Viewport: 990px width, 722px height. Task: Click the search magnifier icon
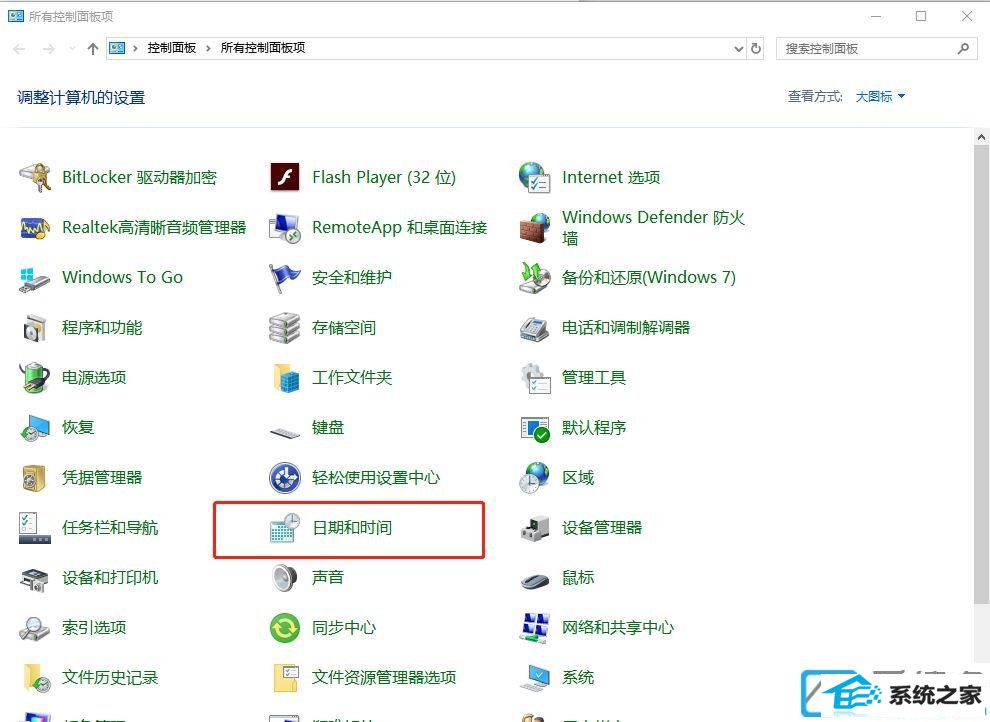(x=963, y=49)
